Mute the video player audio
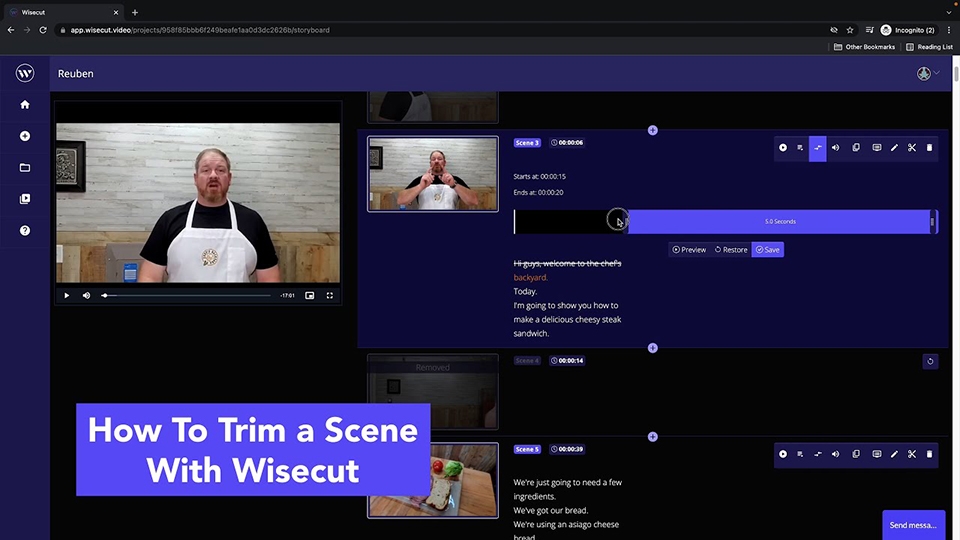Image resolution: width=960 pixels, height=540 pixels. pyautogui.click(x=86, y=296)
